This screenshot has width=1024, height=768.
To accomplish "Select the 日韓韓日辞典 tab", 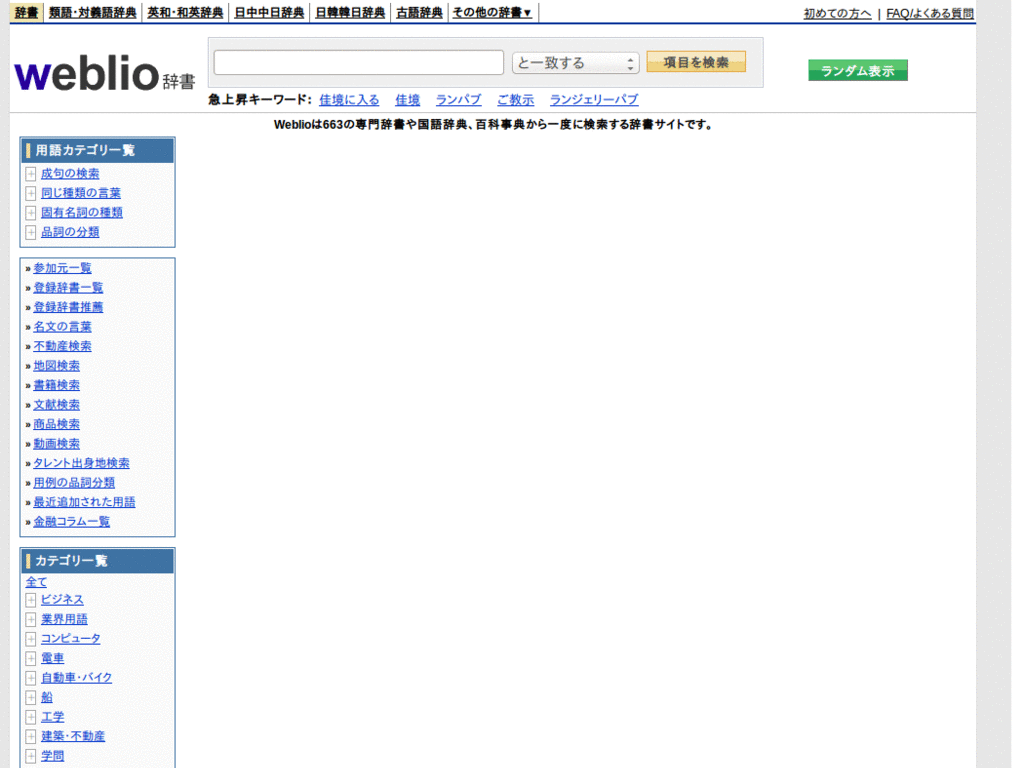I will coord(350,12).
